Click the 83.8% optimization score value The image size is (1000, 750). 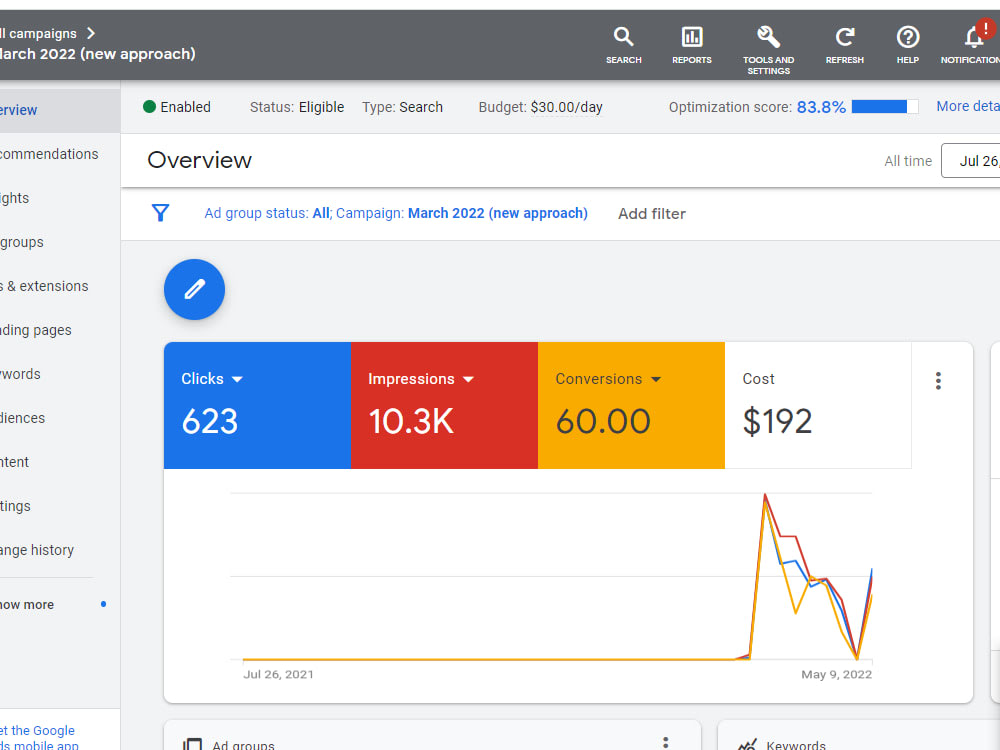click(x=821, y=107)
